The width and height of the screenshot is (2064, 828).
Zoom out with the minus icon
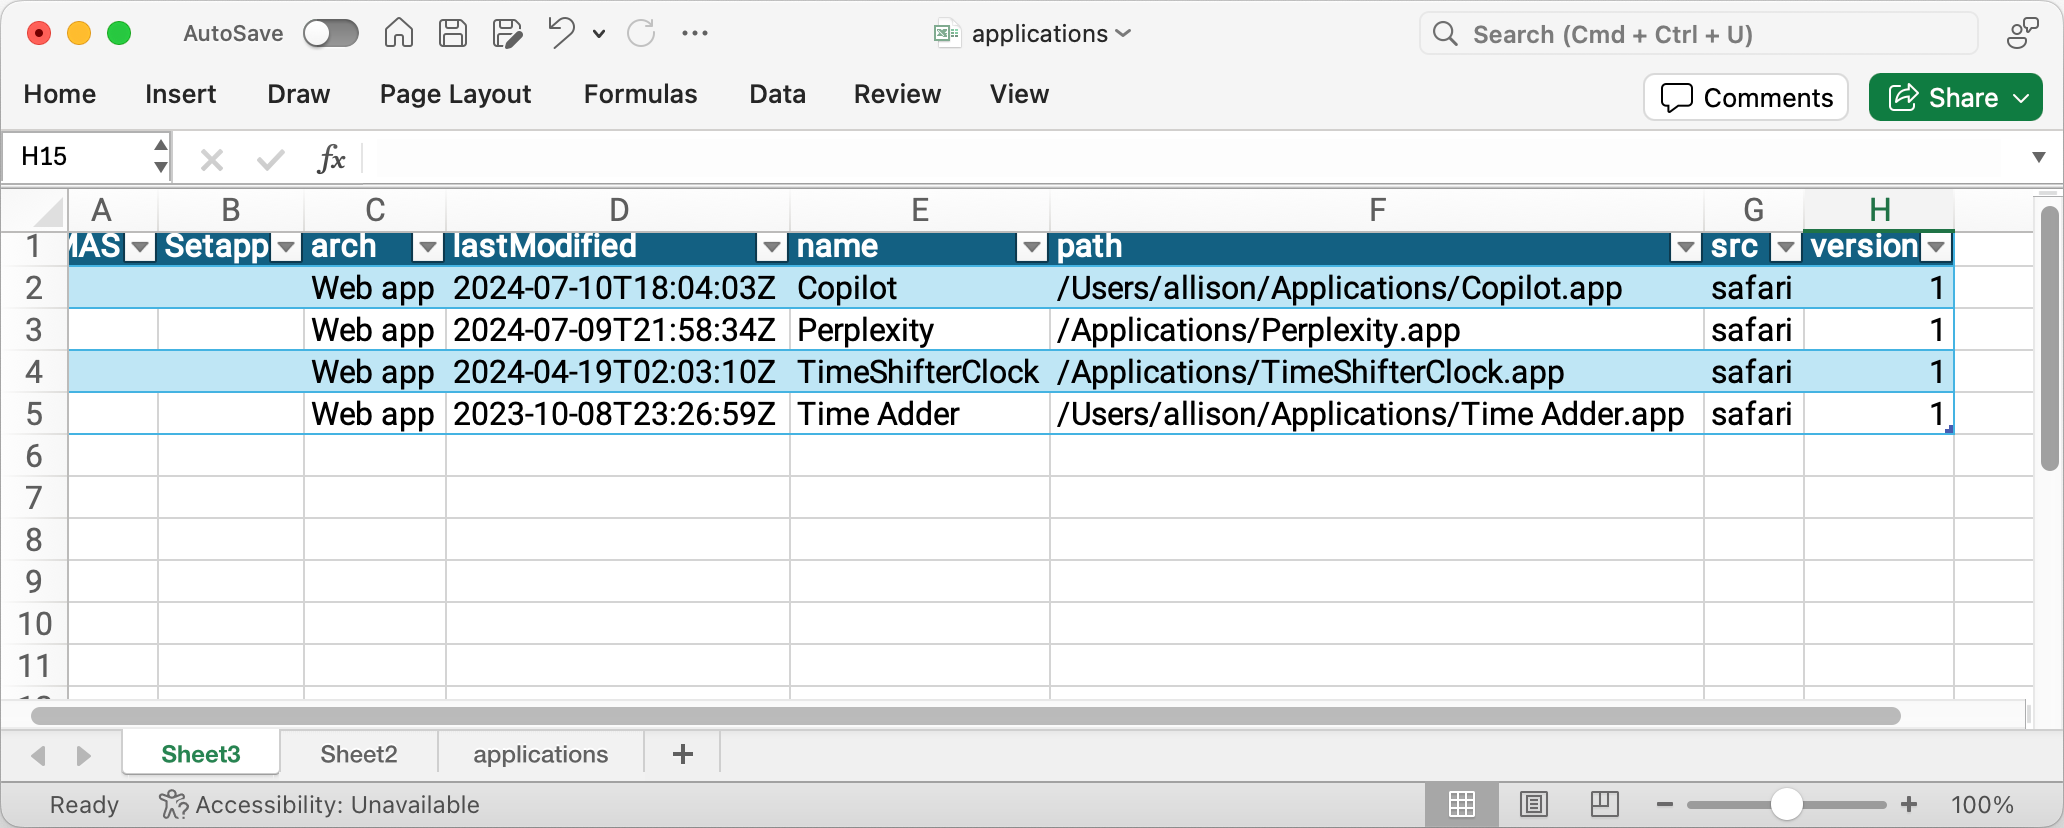coord(1665,805)
